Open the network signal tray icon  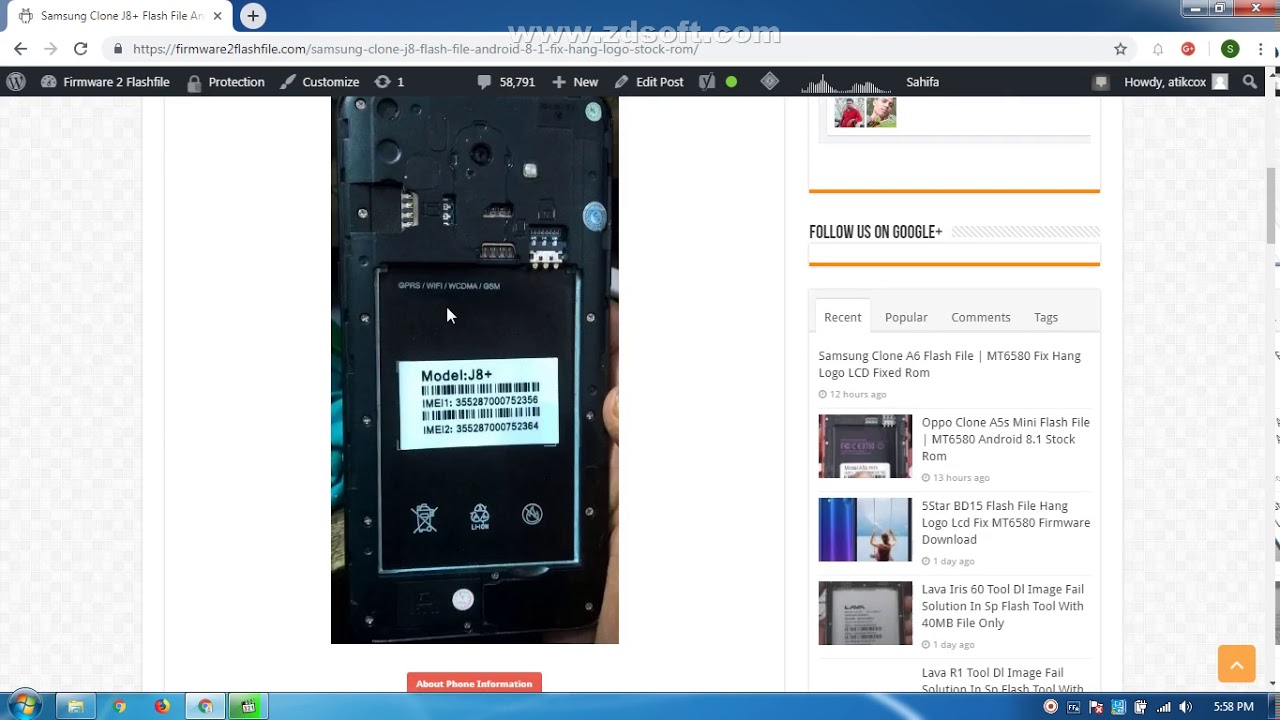click(1163, 707)
